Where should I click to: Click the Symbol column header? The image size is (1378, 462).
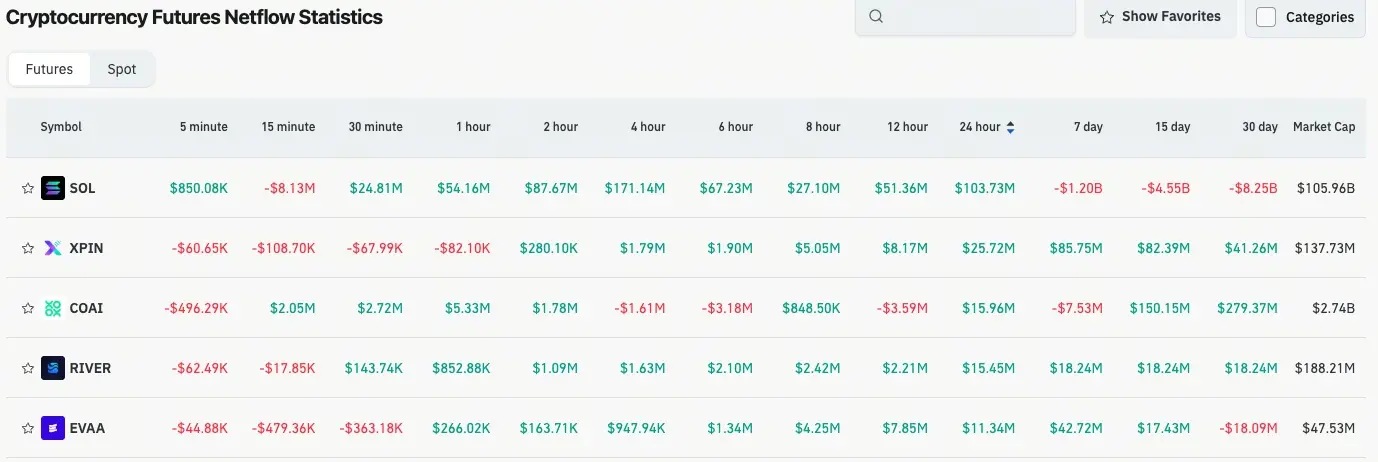pos(61,127)
